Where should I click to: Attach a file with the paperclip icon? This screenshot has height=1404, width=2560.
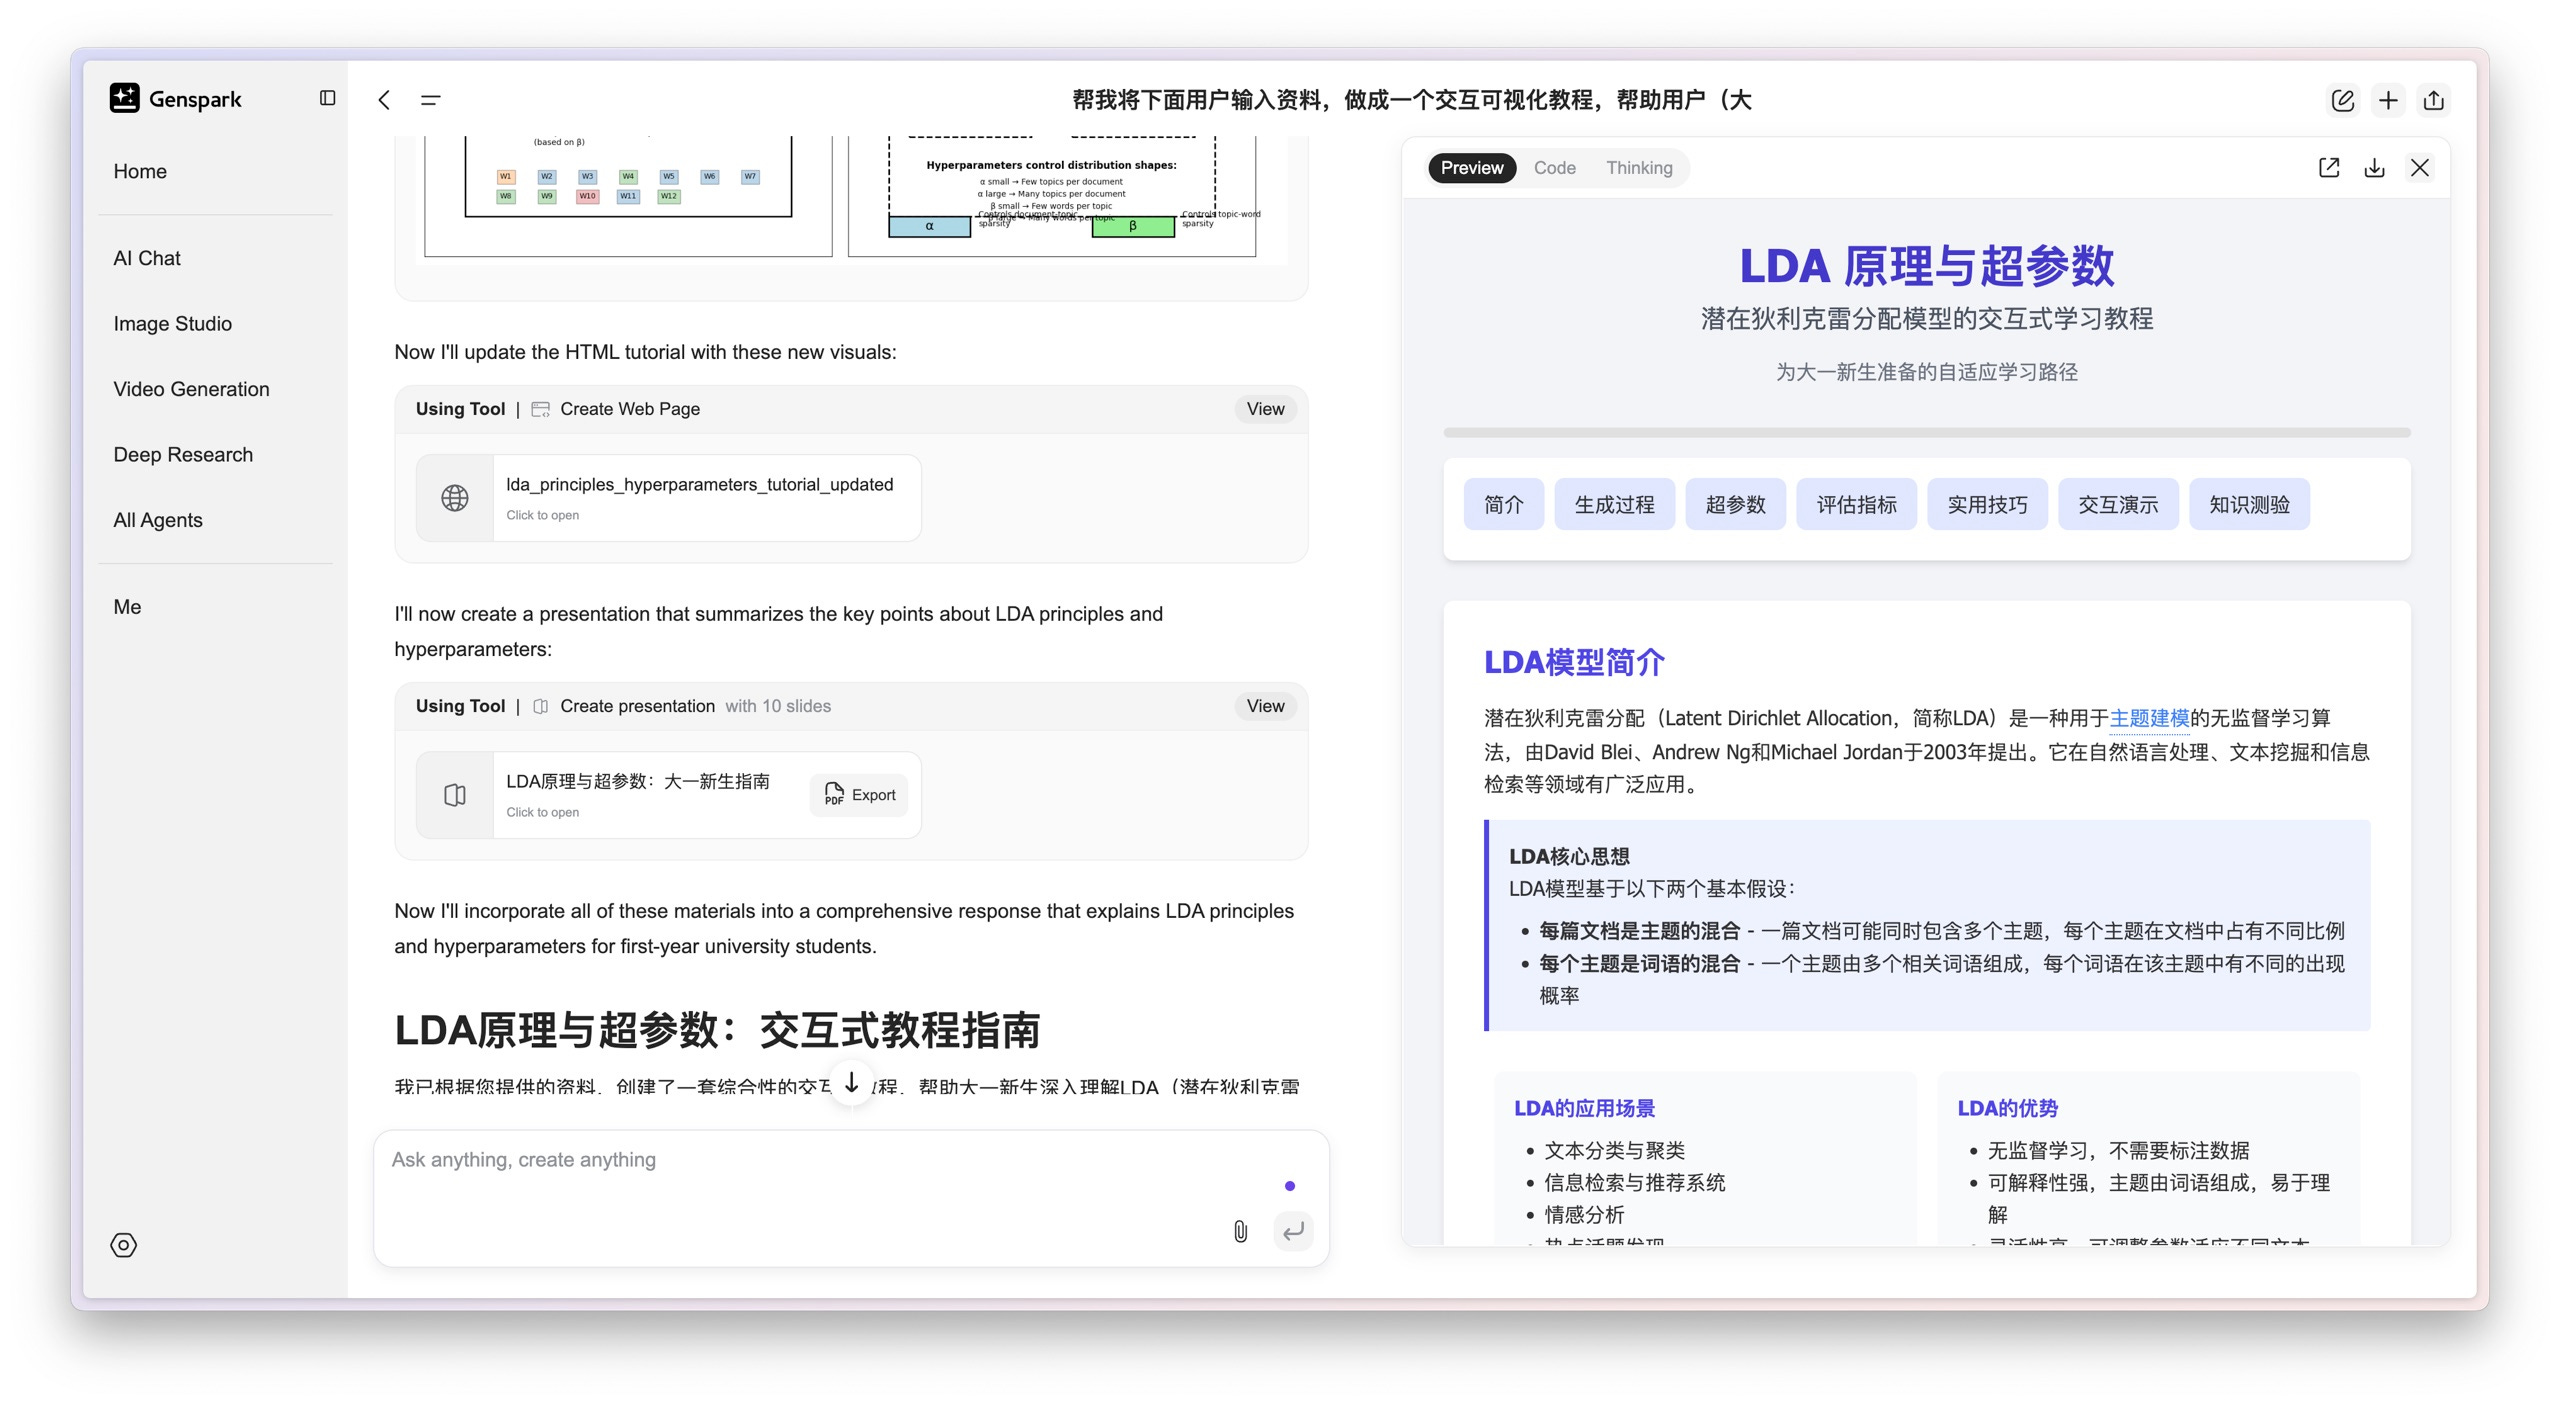[1240, 1231]
